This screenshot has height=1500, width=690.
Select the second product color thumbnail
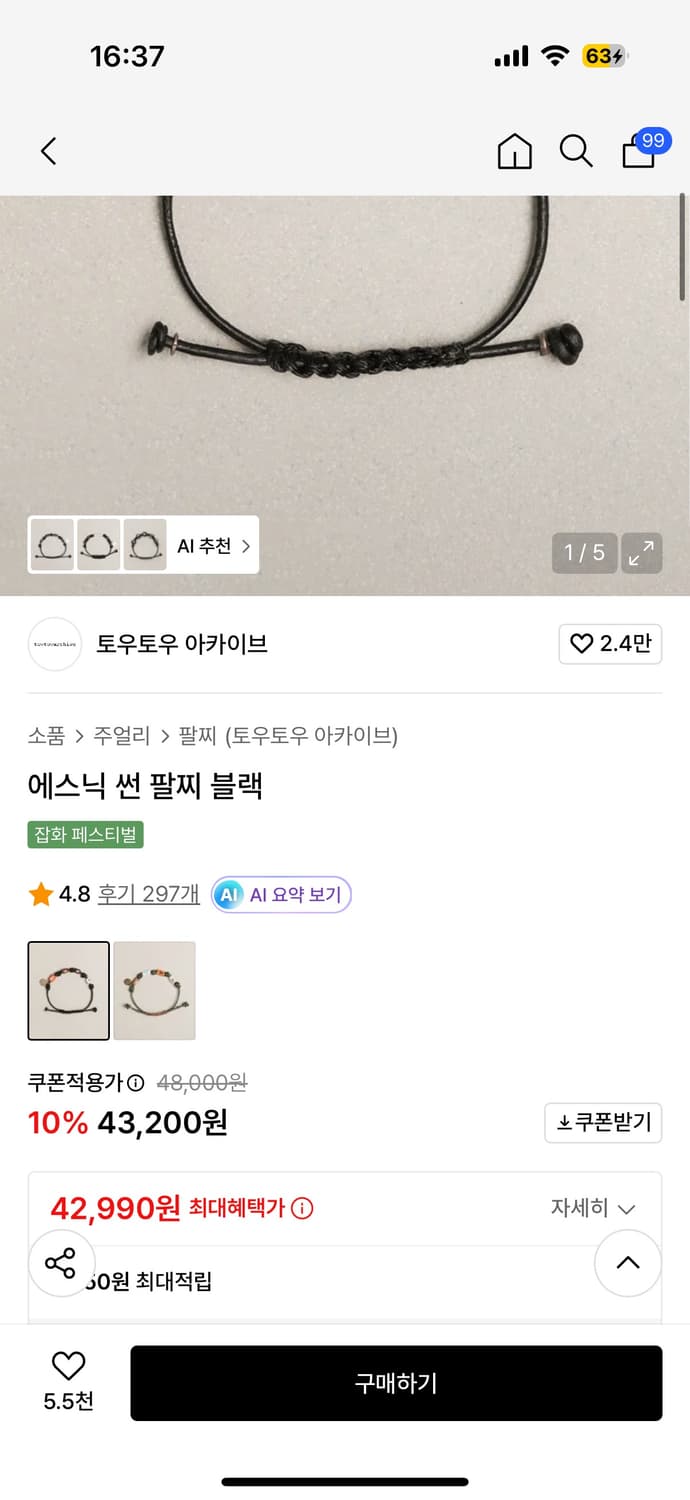tap(154, 990)
